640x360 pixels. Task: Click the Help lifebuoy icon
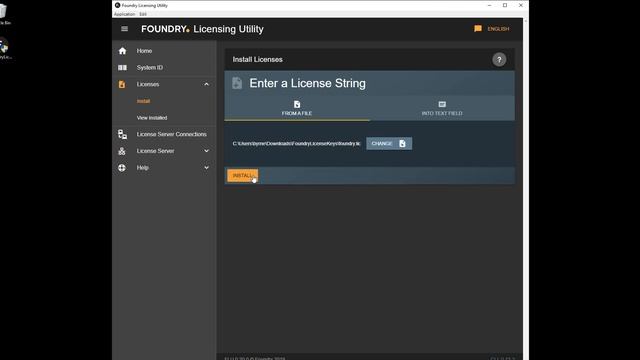coord(122,168)
